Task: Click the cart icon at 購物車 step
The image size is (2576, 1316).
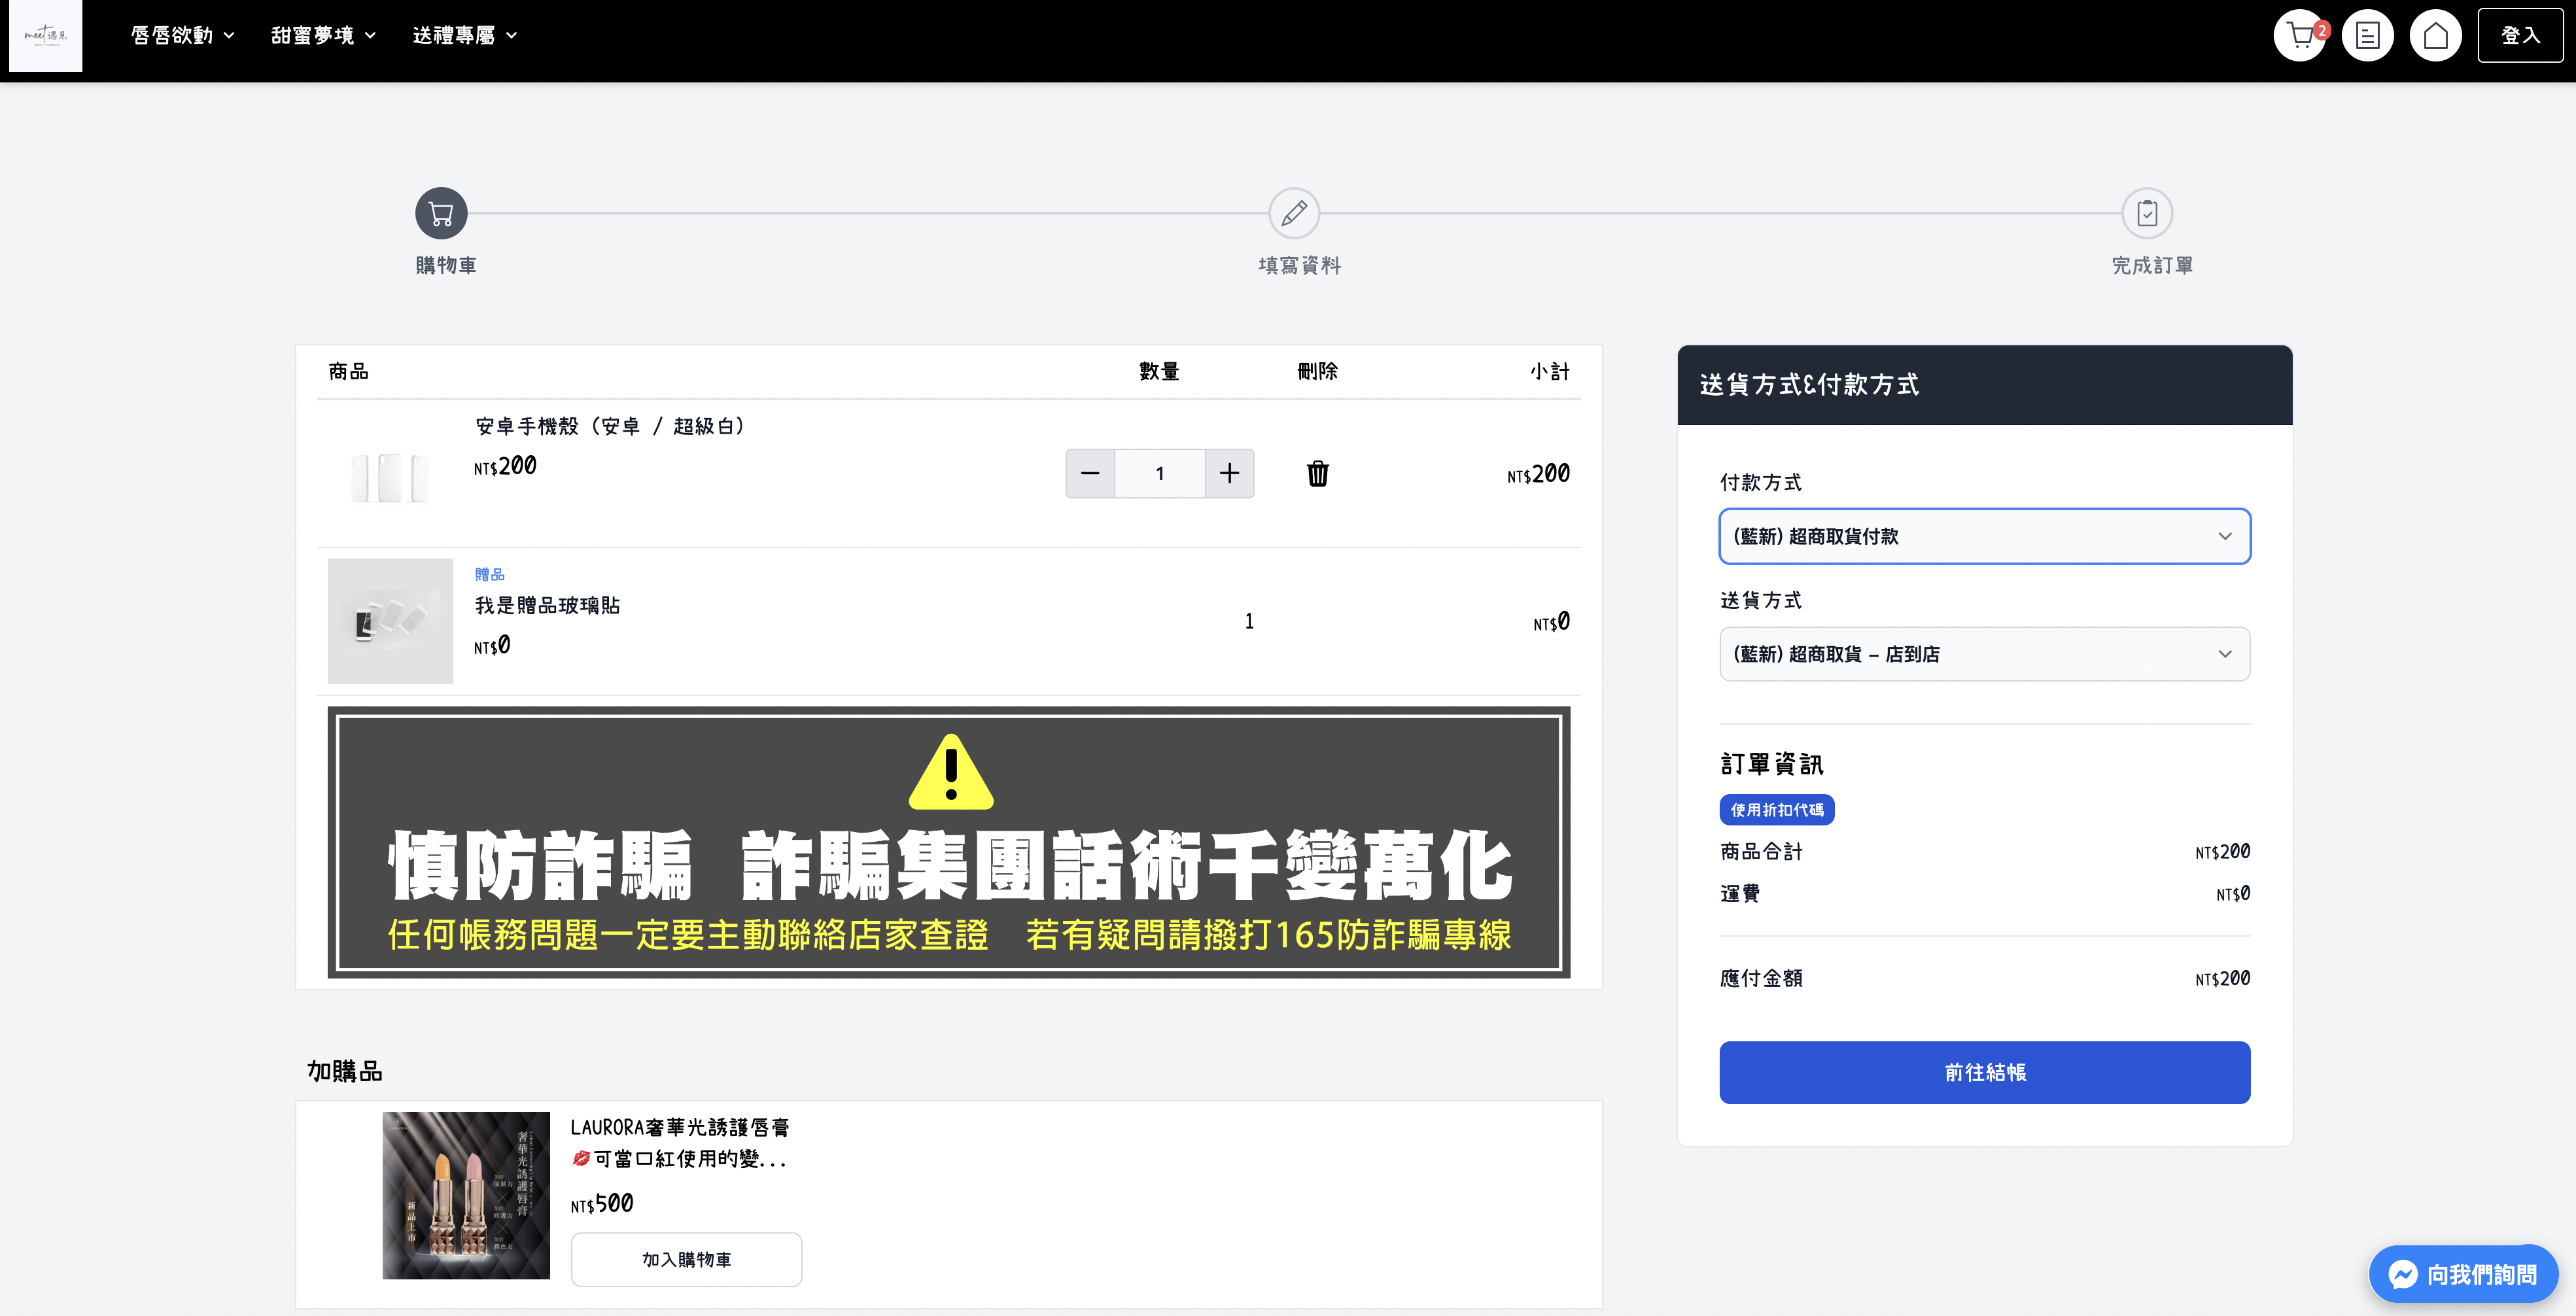Action: [441, 213]
